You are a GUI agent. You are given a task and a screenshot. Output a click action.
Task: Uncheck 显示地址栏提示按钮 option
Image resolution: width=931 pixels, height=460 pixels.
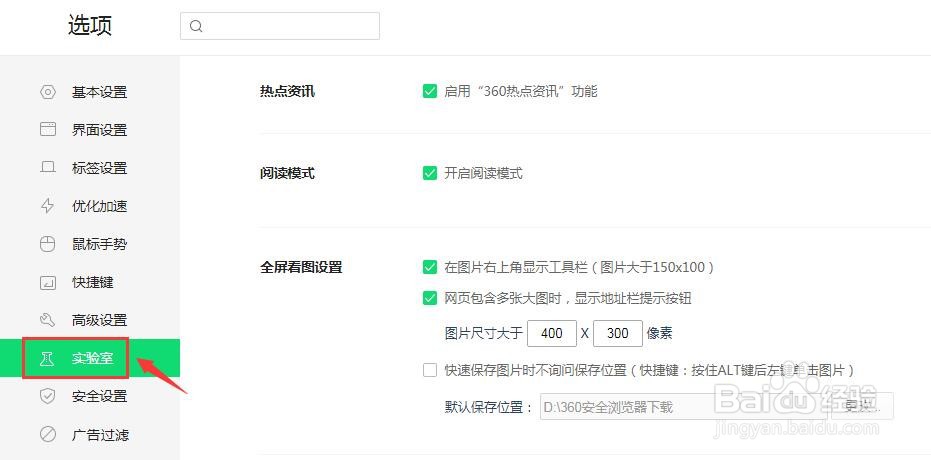click(x=430, y=298)
